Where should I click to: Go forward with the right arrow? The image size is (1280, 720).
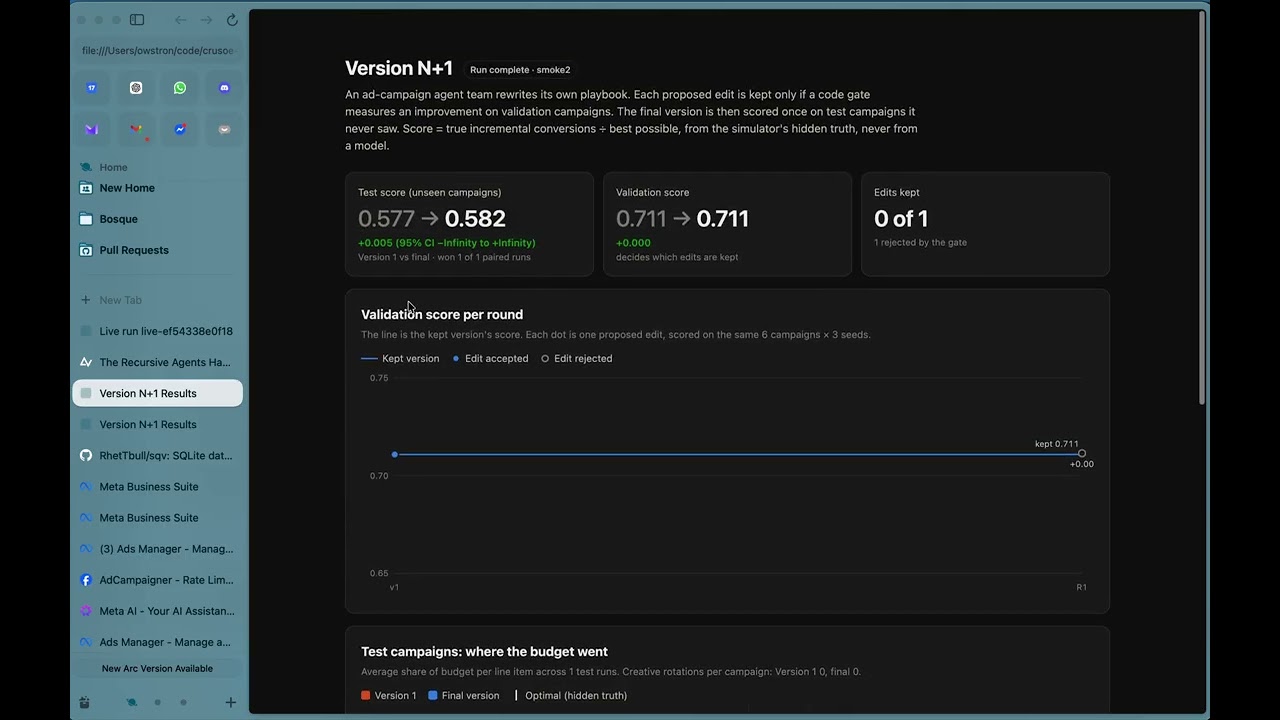(206, 20)
